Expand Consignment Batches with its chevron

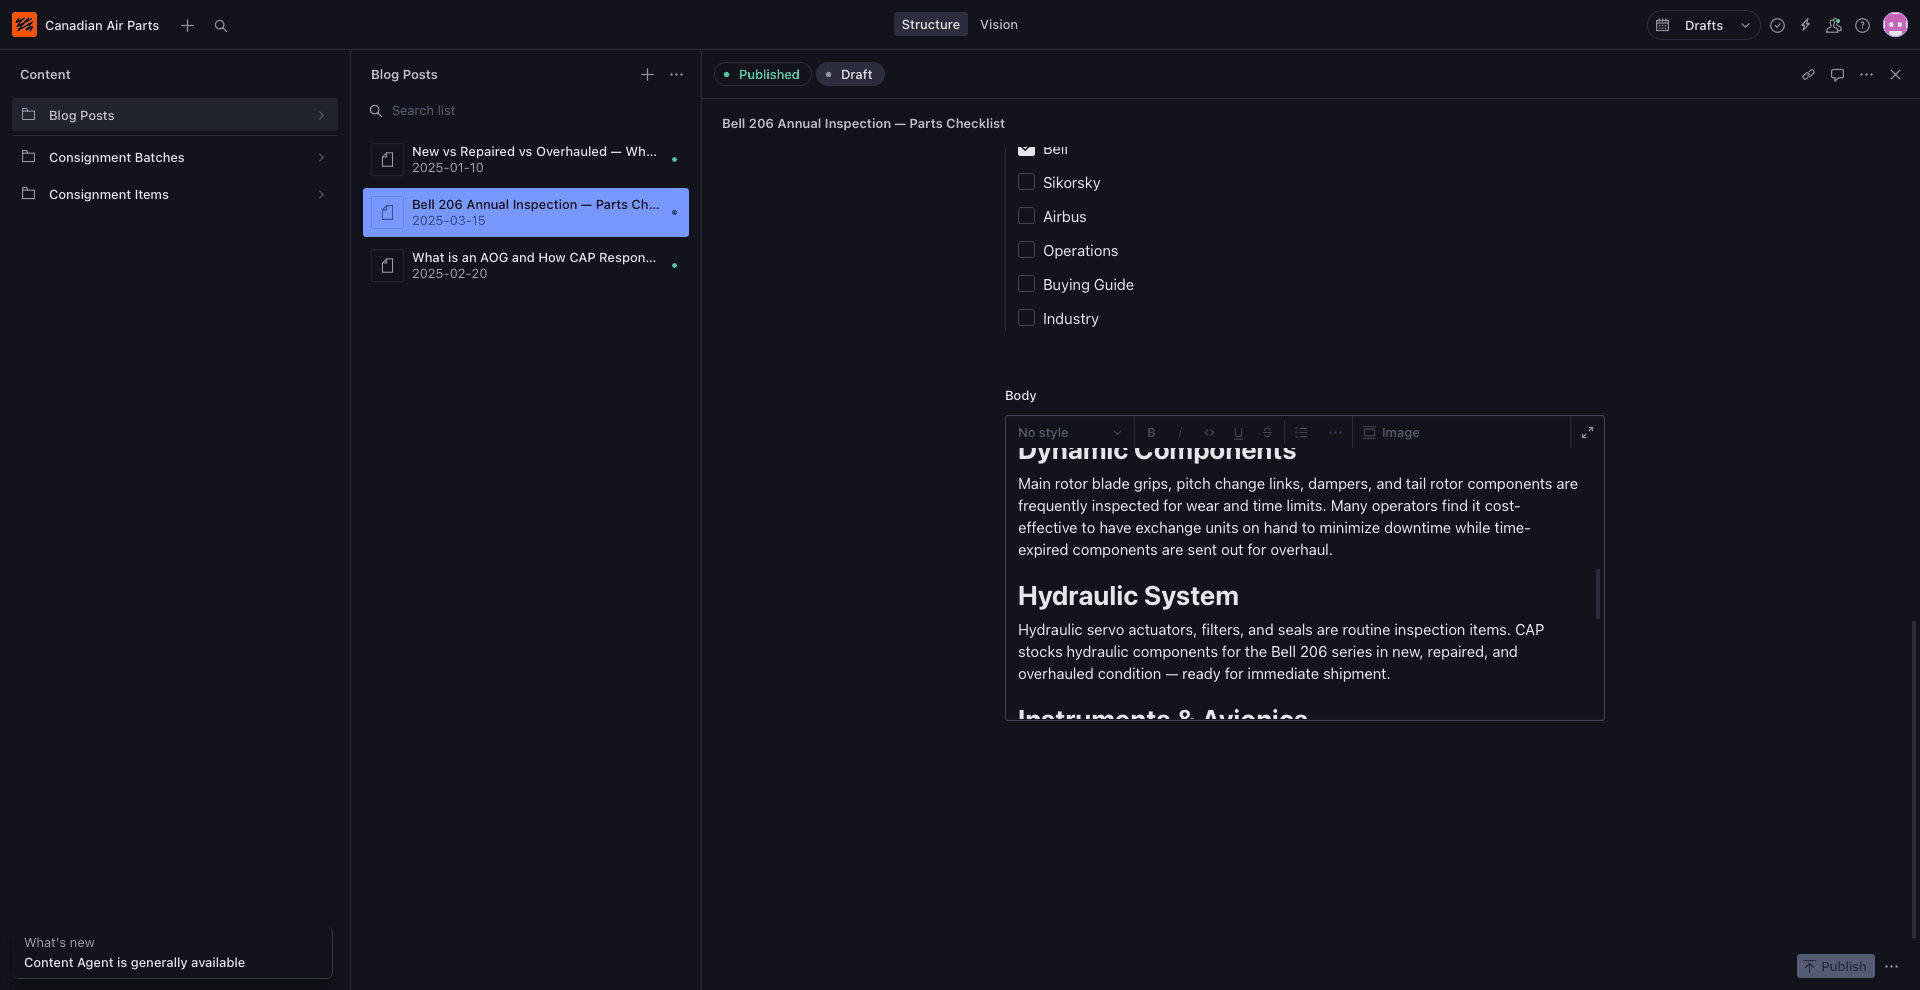point(321,157)
